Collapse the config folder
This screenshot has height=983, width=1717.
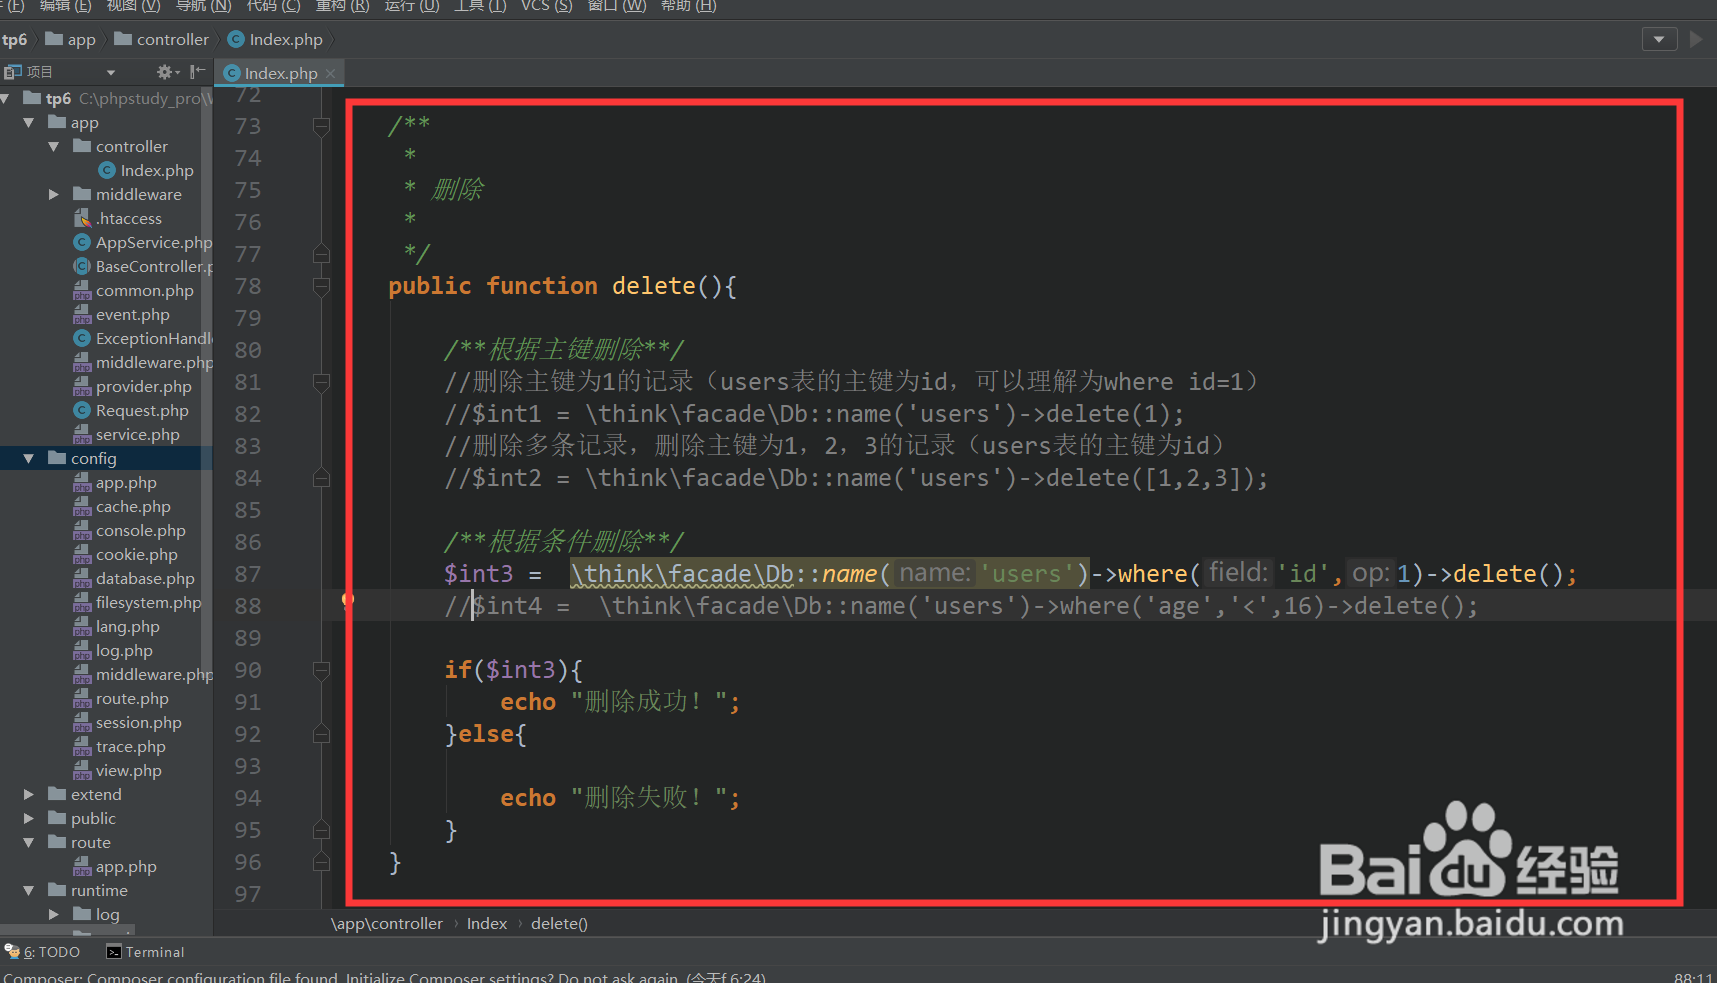tap(29, 458)
